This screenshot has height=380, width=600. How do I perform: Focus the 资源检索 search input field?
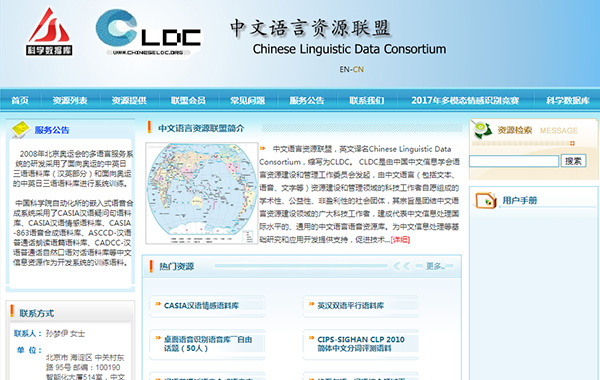coord(514,161)
